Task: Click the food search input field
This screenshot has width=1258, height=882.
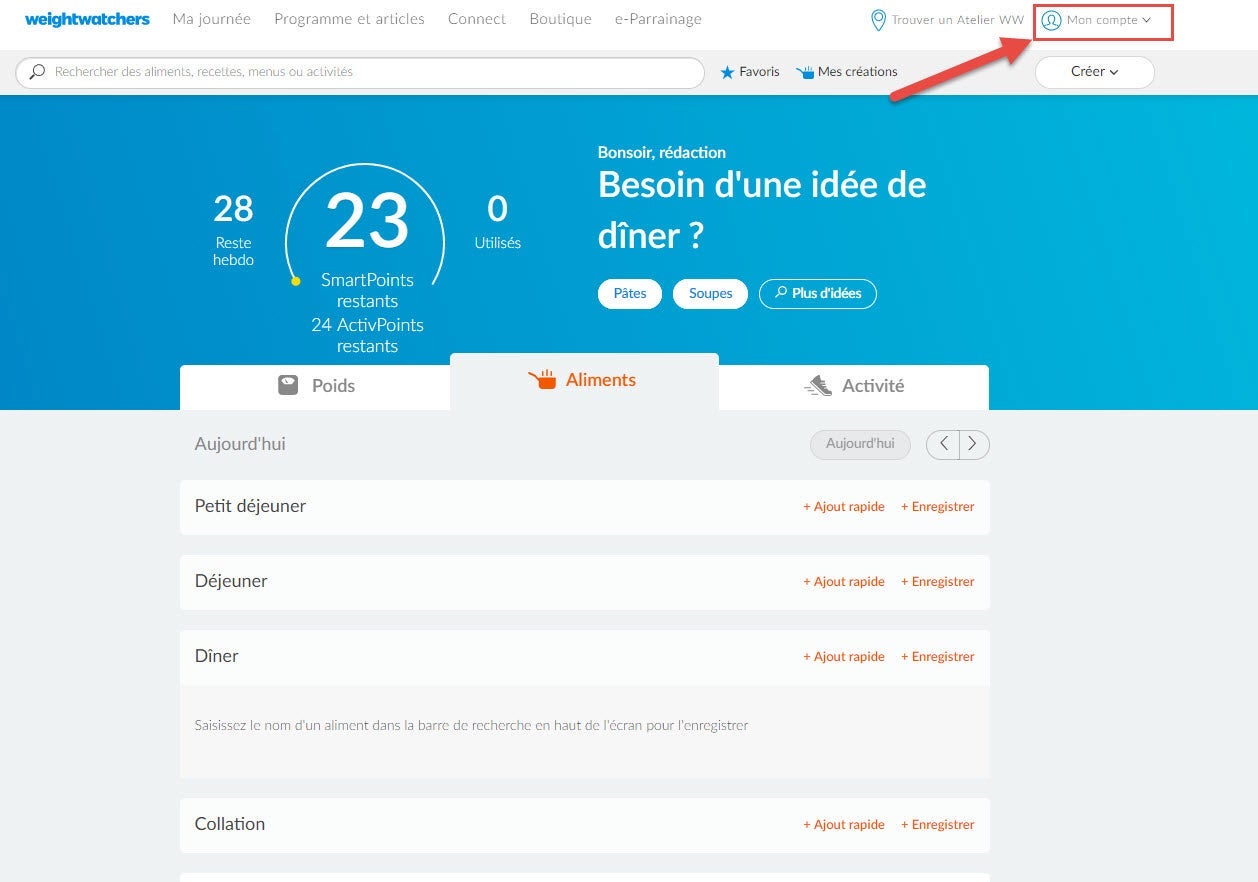Action: [360, 72]
